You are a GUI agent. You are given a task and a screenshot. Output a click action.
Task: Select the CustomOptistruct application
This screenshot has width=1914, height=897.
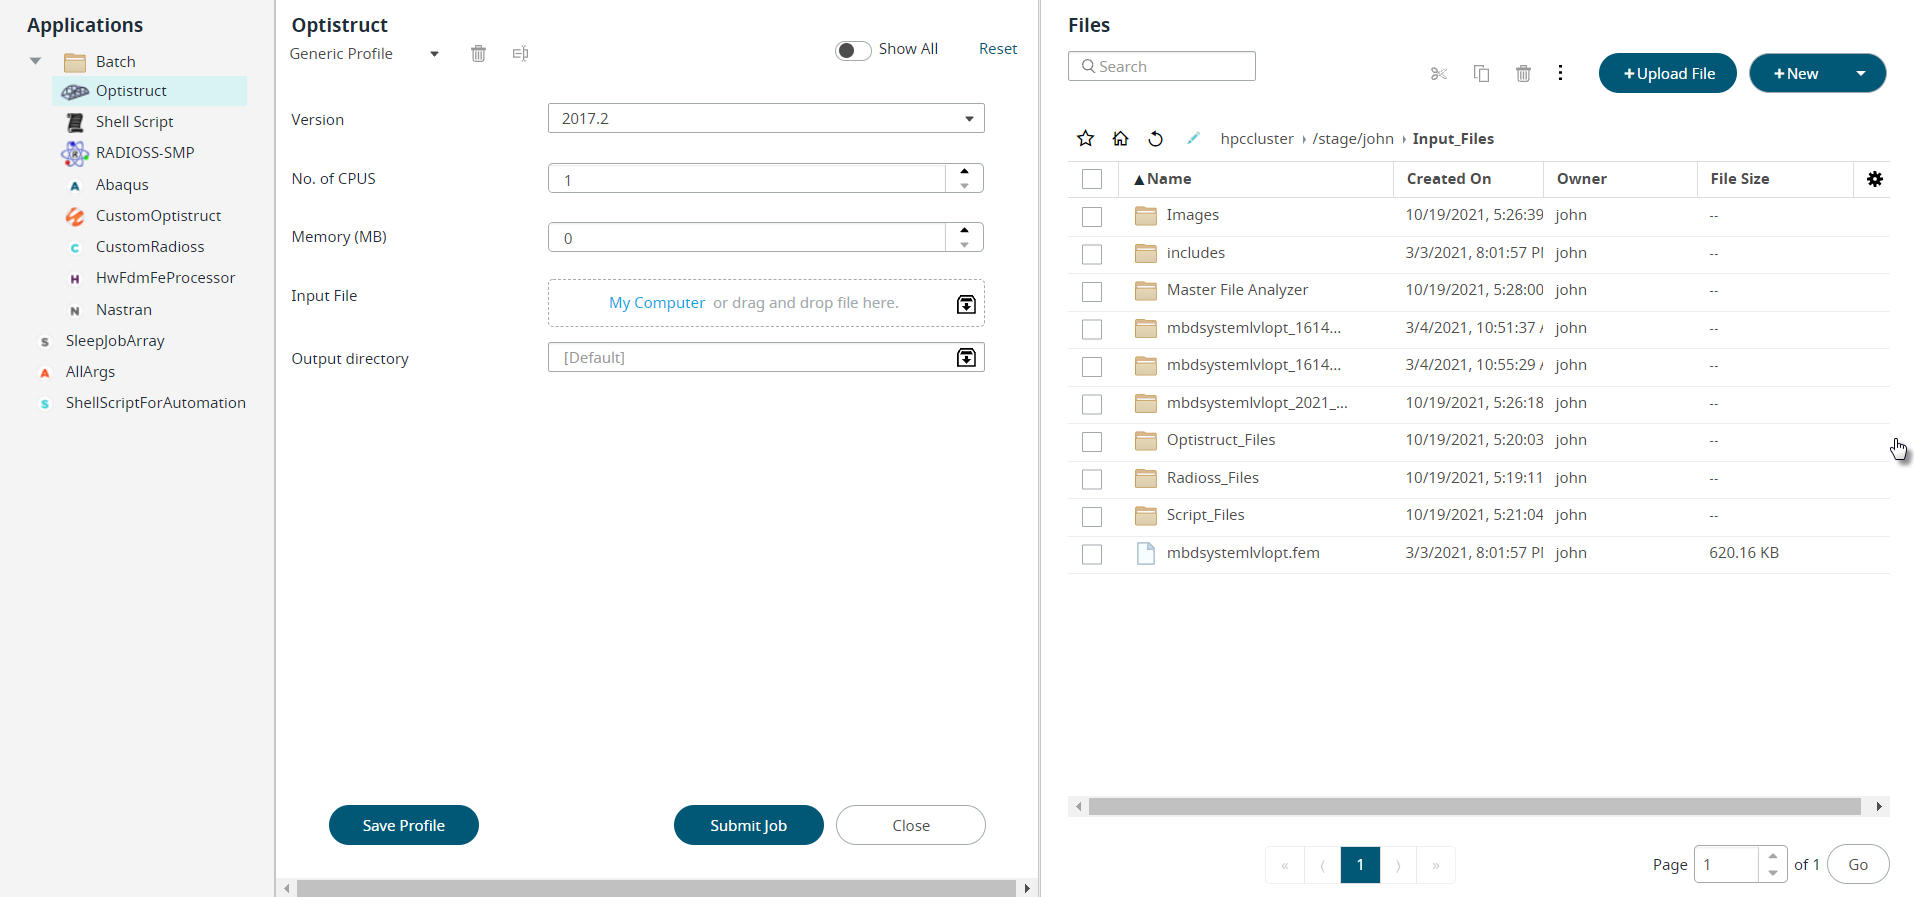pos(158,216)
